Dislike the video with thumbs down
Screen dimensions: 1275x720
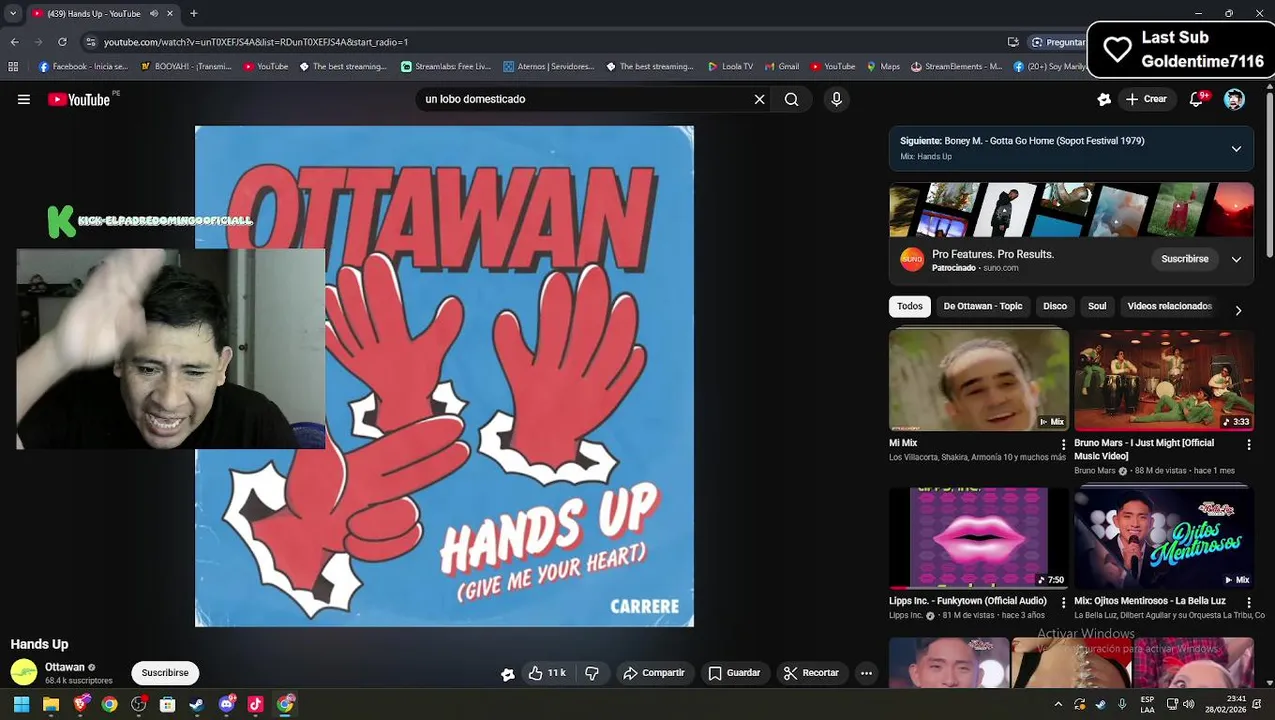point(592,673)
